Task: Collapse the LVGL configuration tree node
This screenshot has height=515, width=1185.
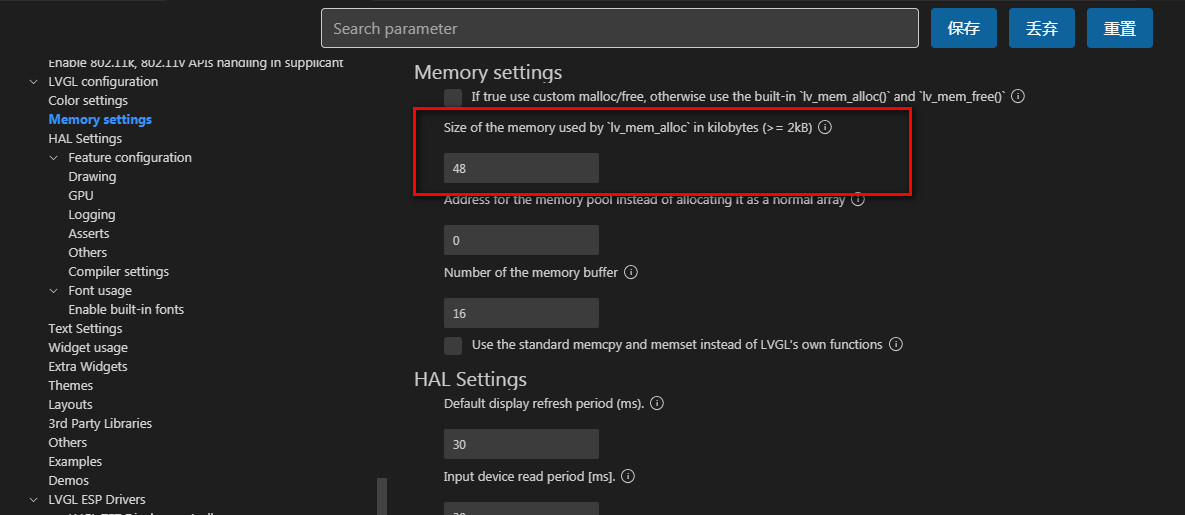Action: (33, 82)
